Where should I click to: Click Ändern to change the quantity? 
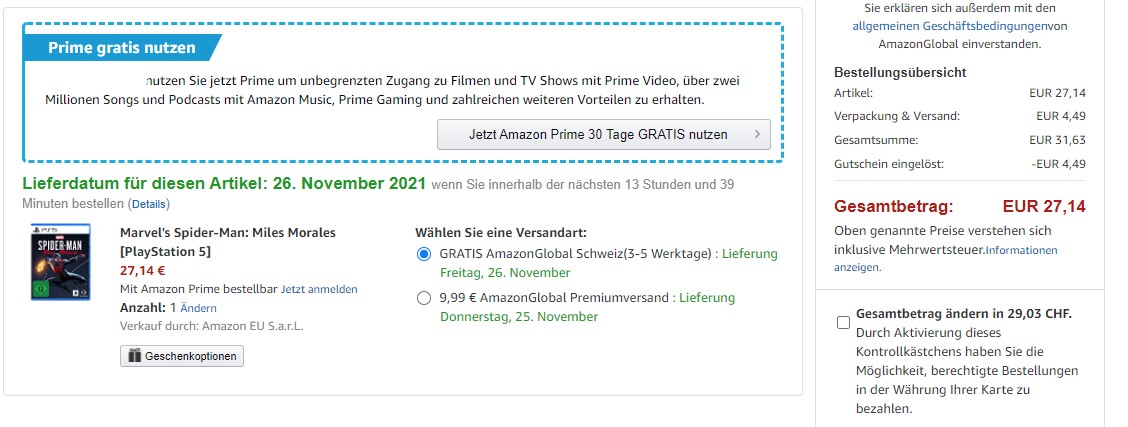(198, 308)
